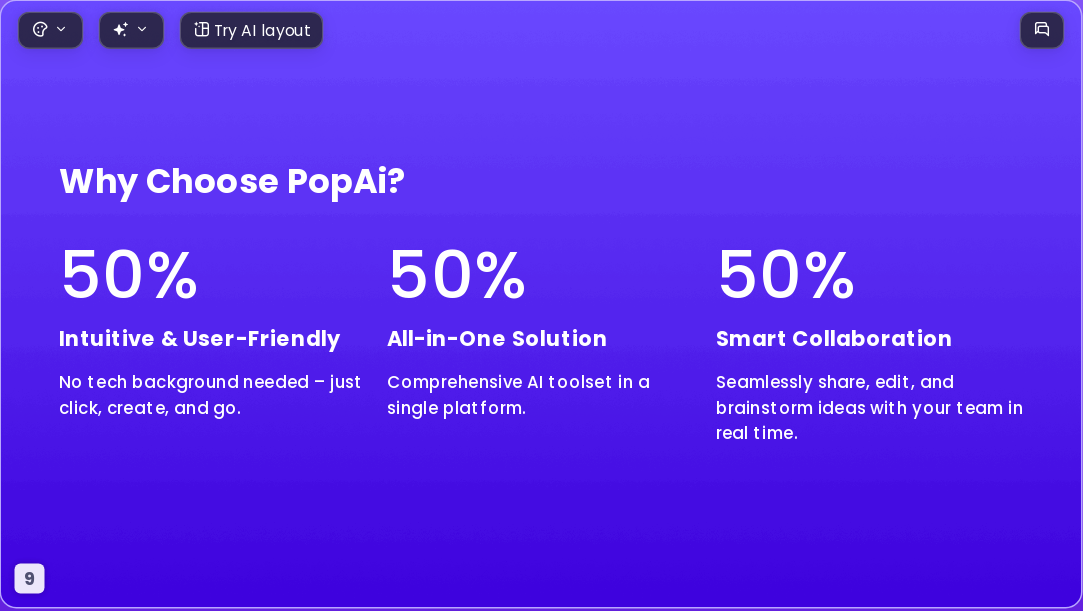Click the 50% stat above All-in-One Solution

(x=457, y=275)
